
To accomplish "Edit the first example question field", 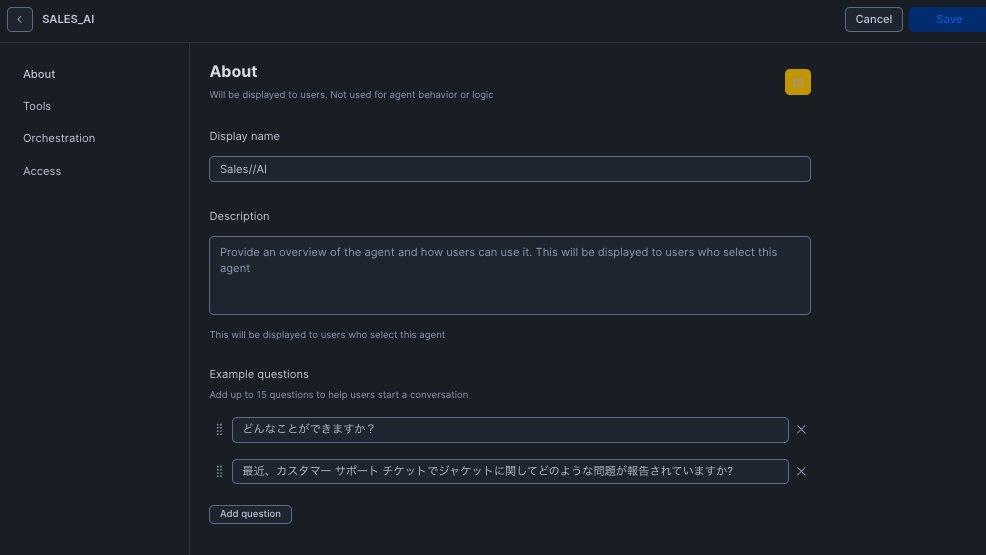I will pyautogui.click(x=510, y=430).
